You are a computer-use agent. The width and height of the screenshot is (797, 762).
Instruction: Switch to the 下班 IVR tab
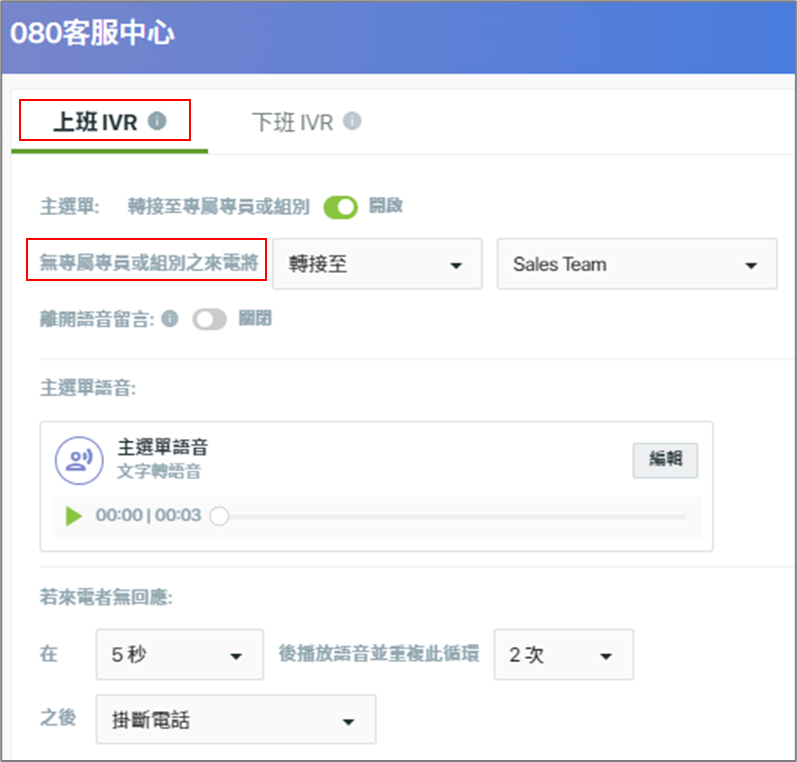tap(306, 122)
